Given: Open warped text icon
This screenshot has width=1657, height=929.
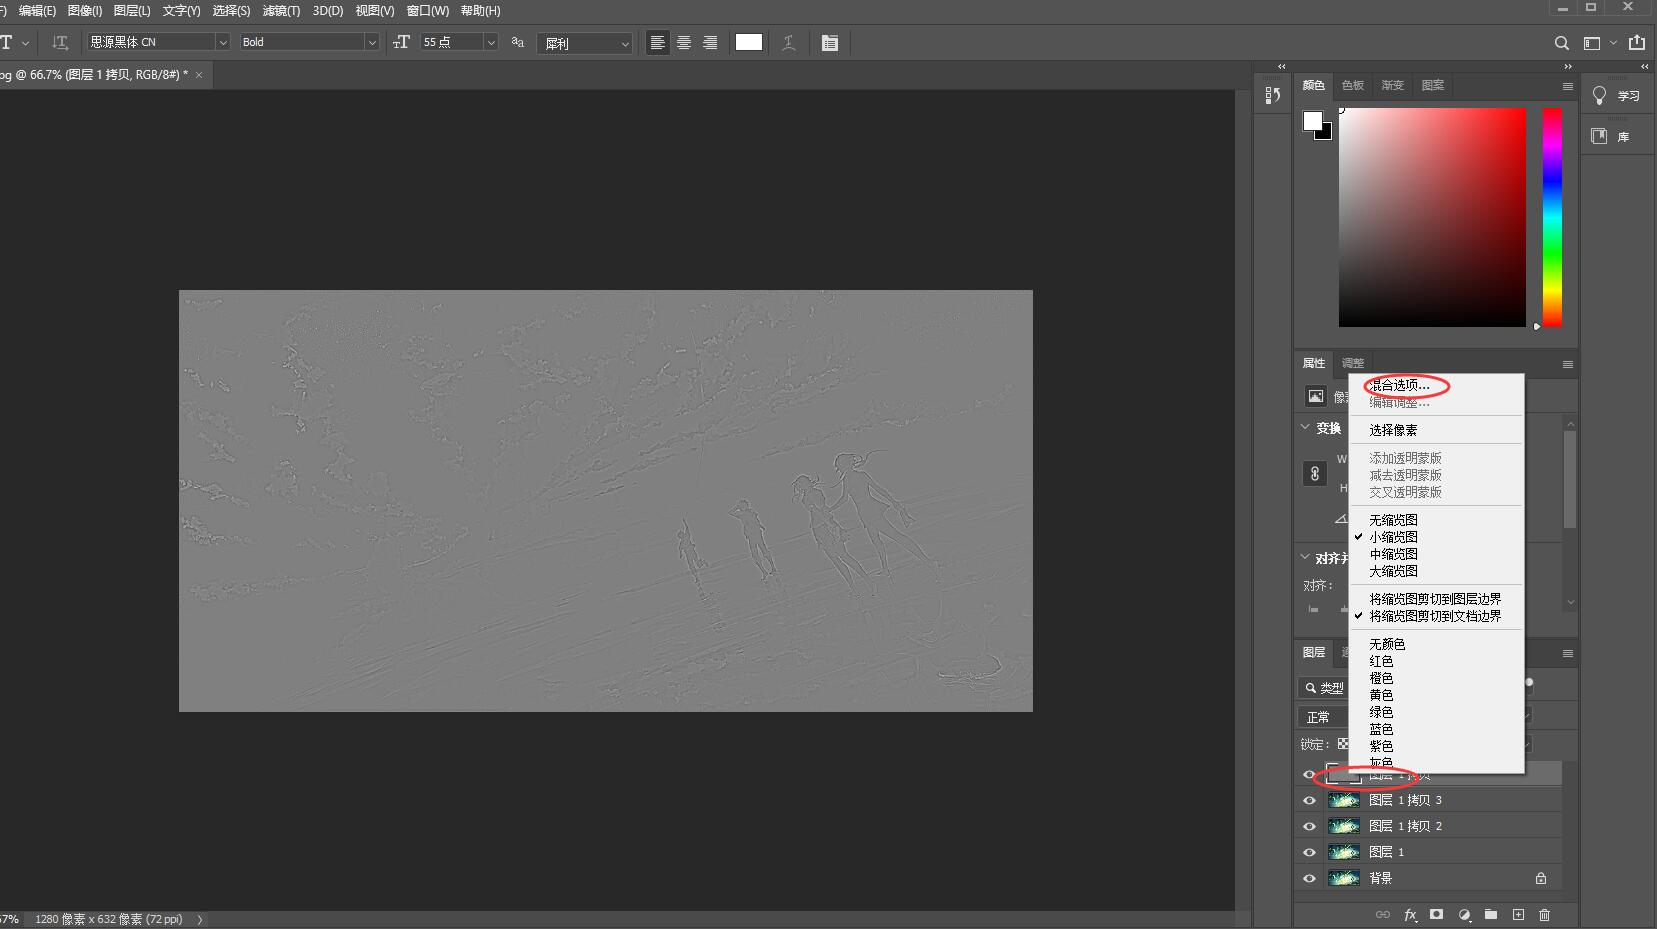Looking at the screenshot, I should (789, 42).
